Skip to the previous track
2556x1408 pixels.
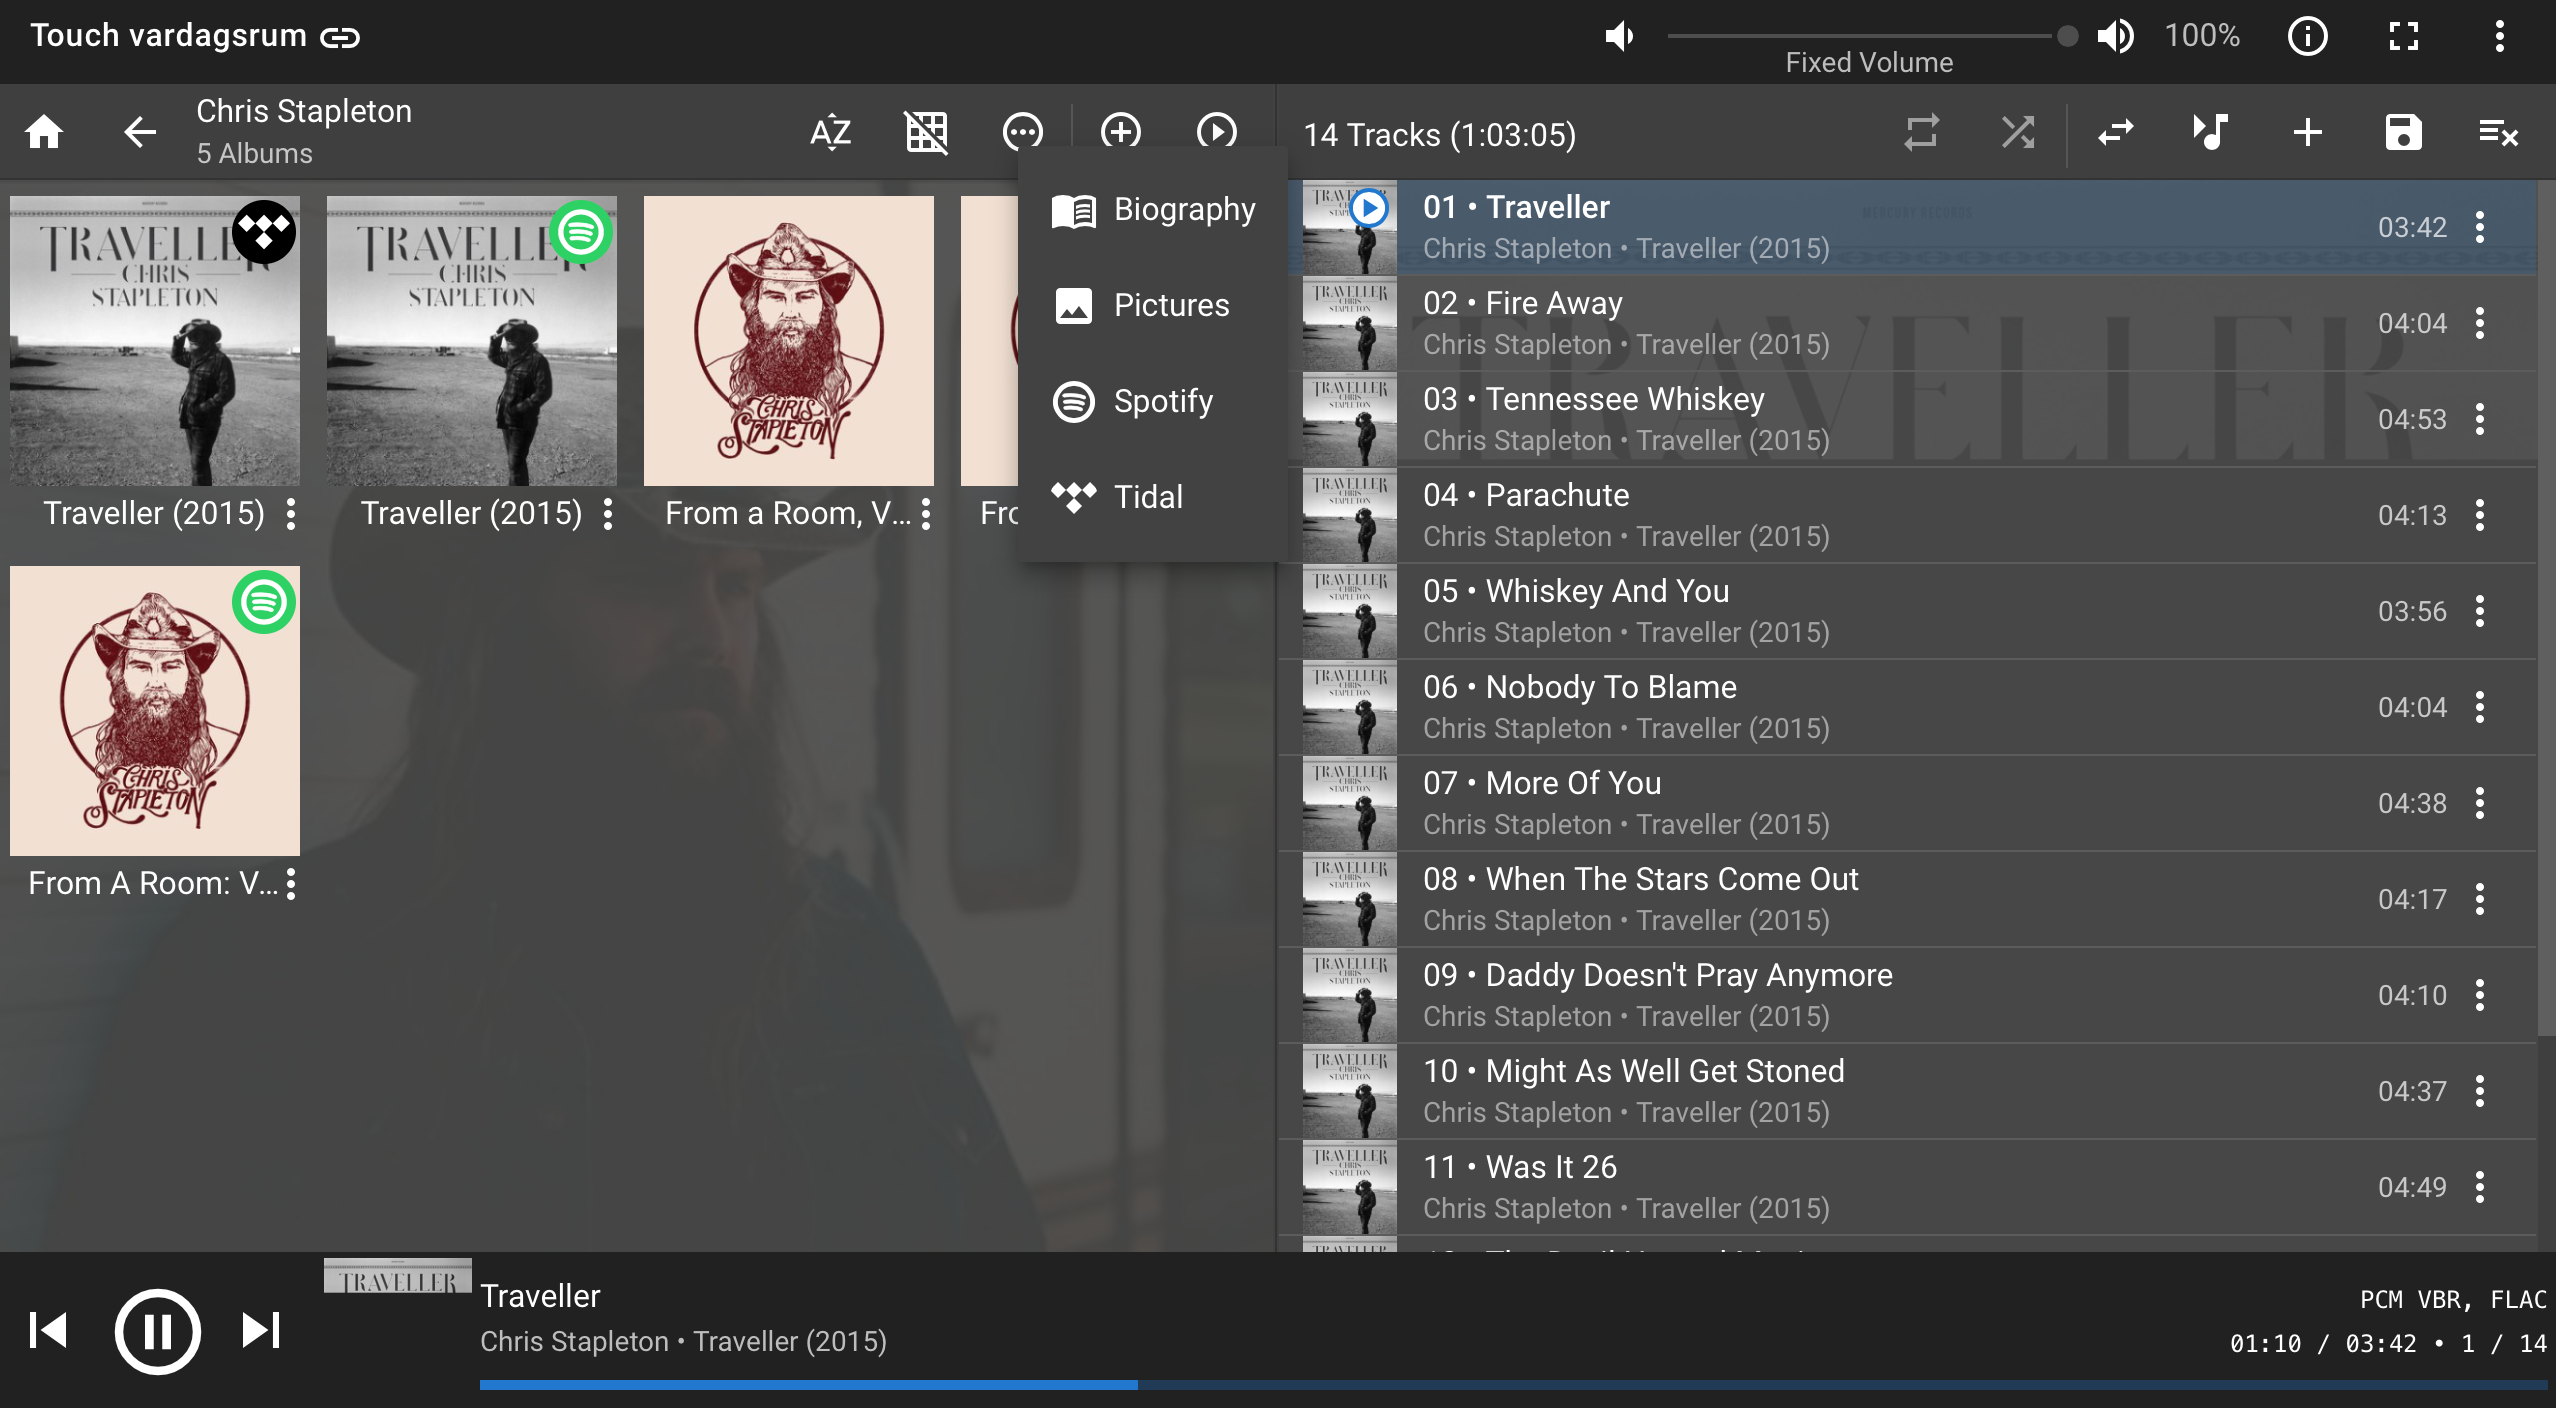pos(48,1331)
